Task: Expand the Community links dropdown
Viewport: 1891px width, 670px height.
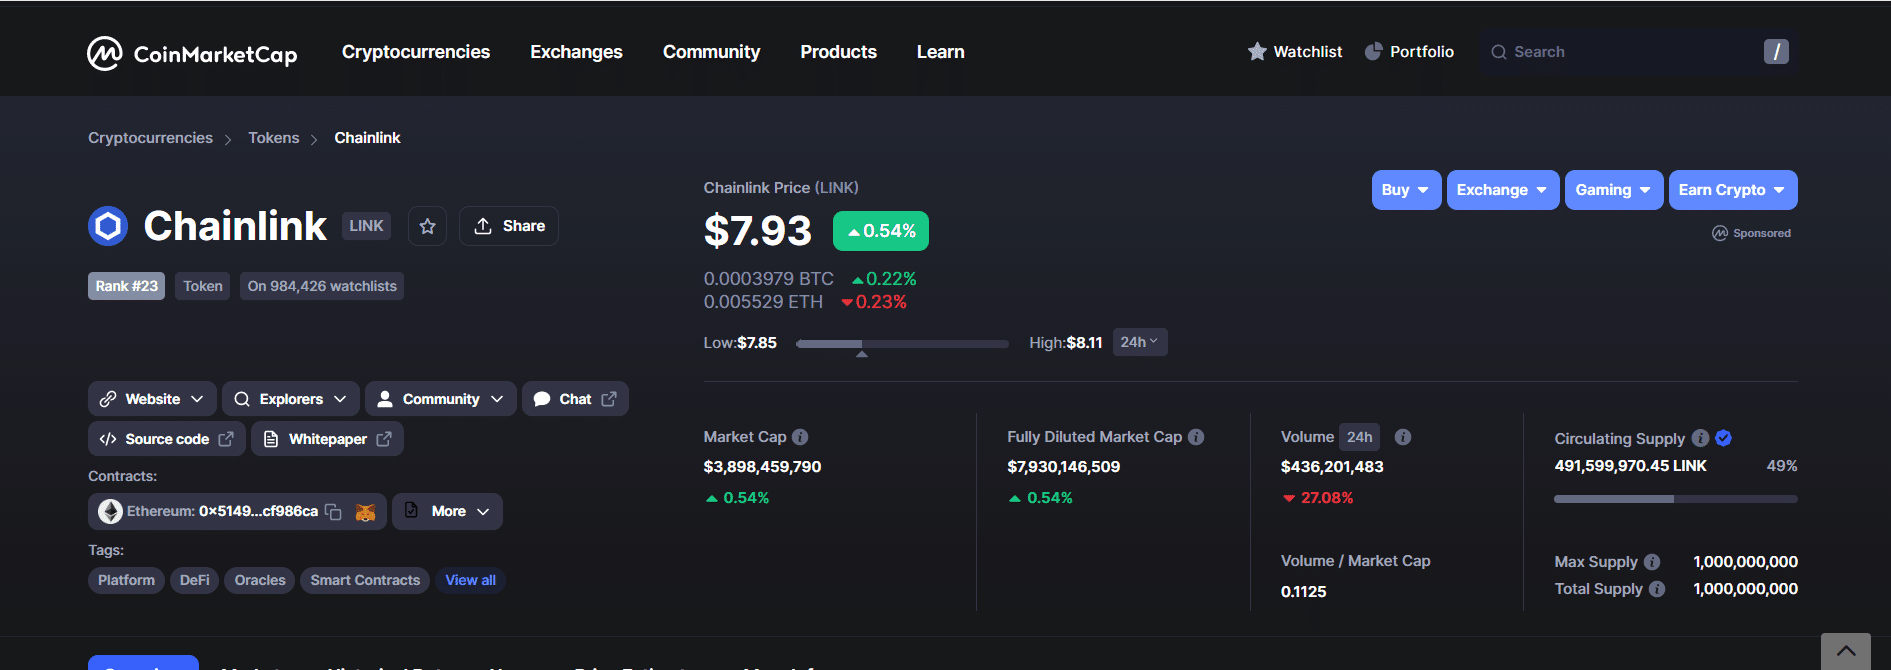Action: [441, 399]
